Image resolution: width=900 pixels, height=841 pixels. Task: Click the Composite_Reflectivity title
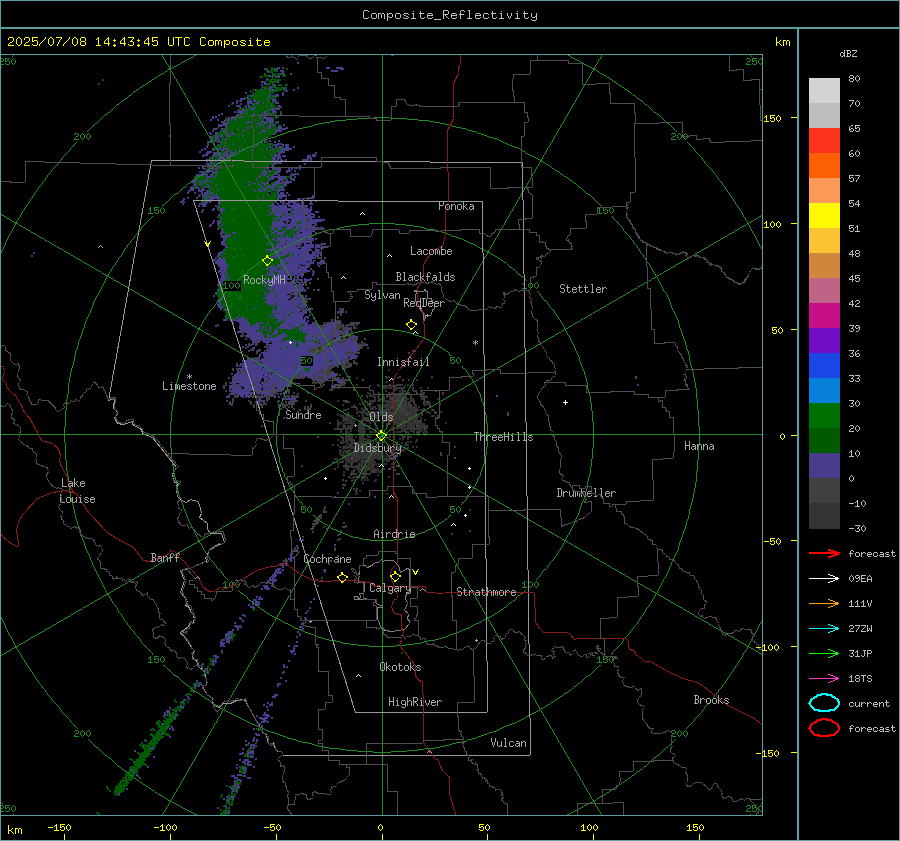pyautogui.click(x=450, y=15)
